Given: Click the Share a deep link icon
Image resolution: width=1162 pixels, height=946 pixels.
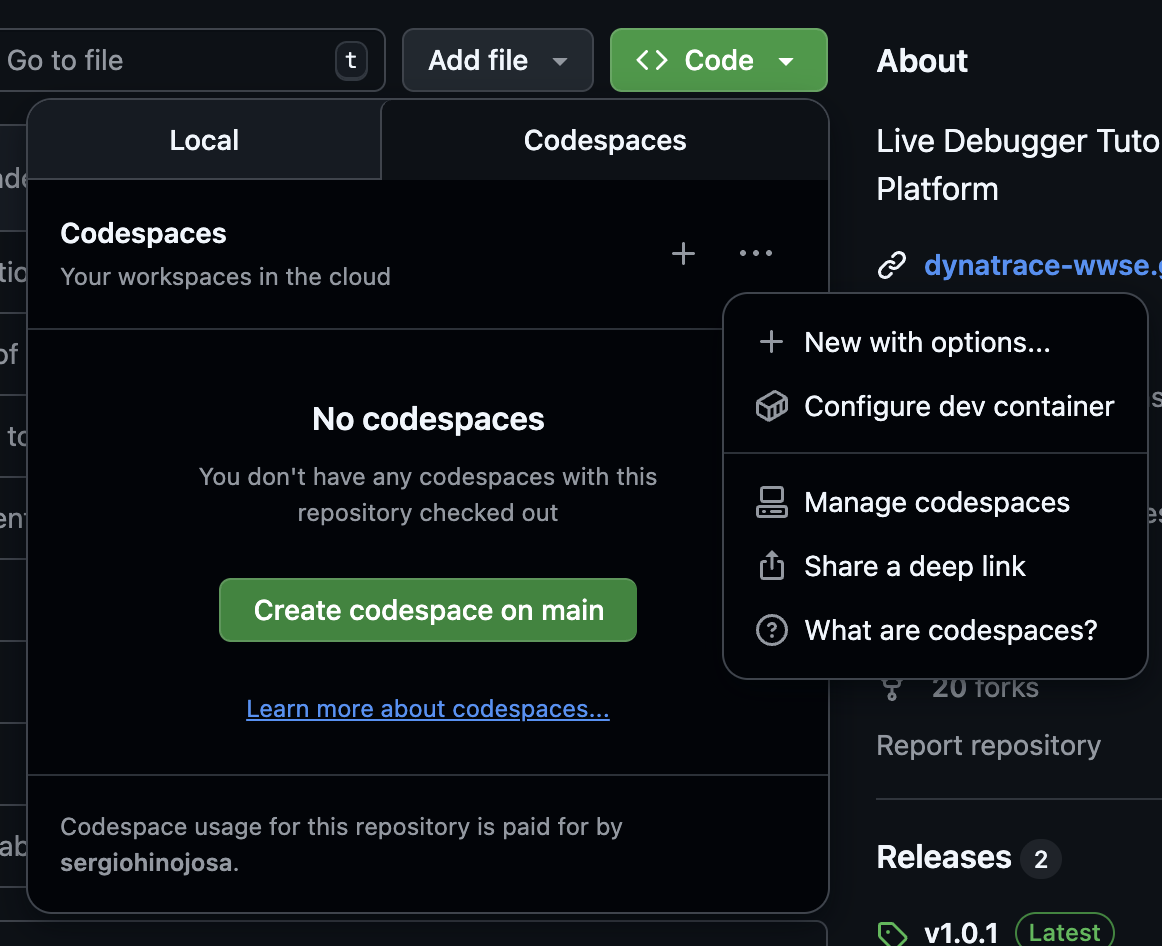Looking at the screenshot, I should 771,567.
